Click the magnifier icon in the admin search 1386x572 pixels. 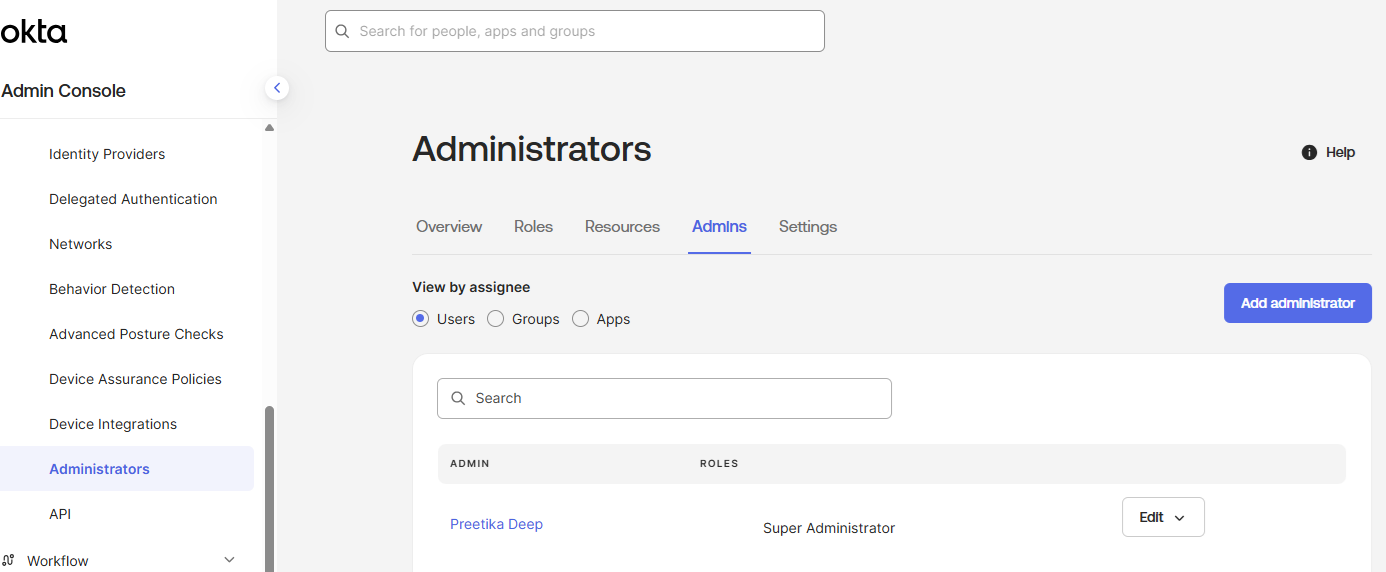pos(459,398)
